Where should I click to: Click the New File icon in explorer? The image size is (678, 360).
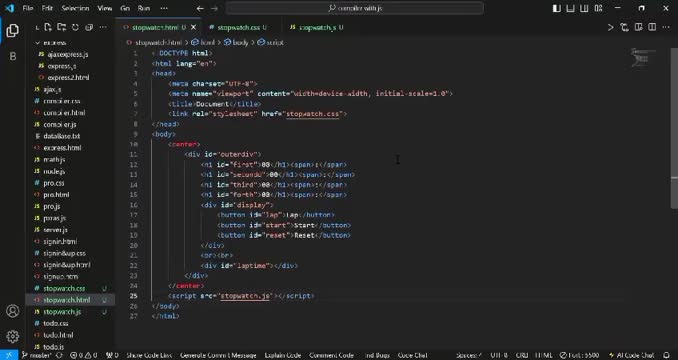[x=48, y=27]
